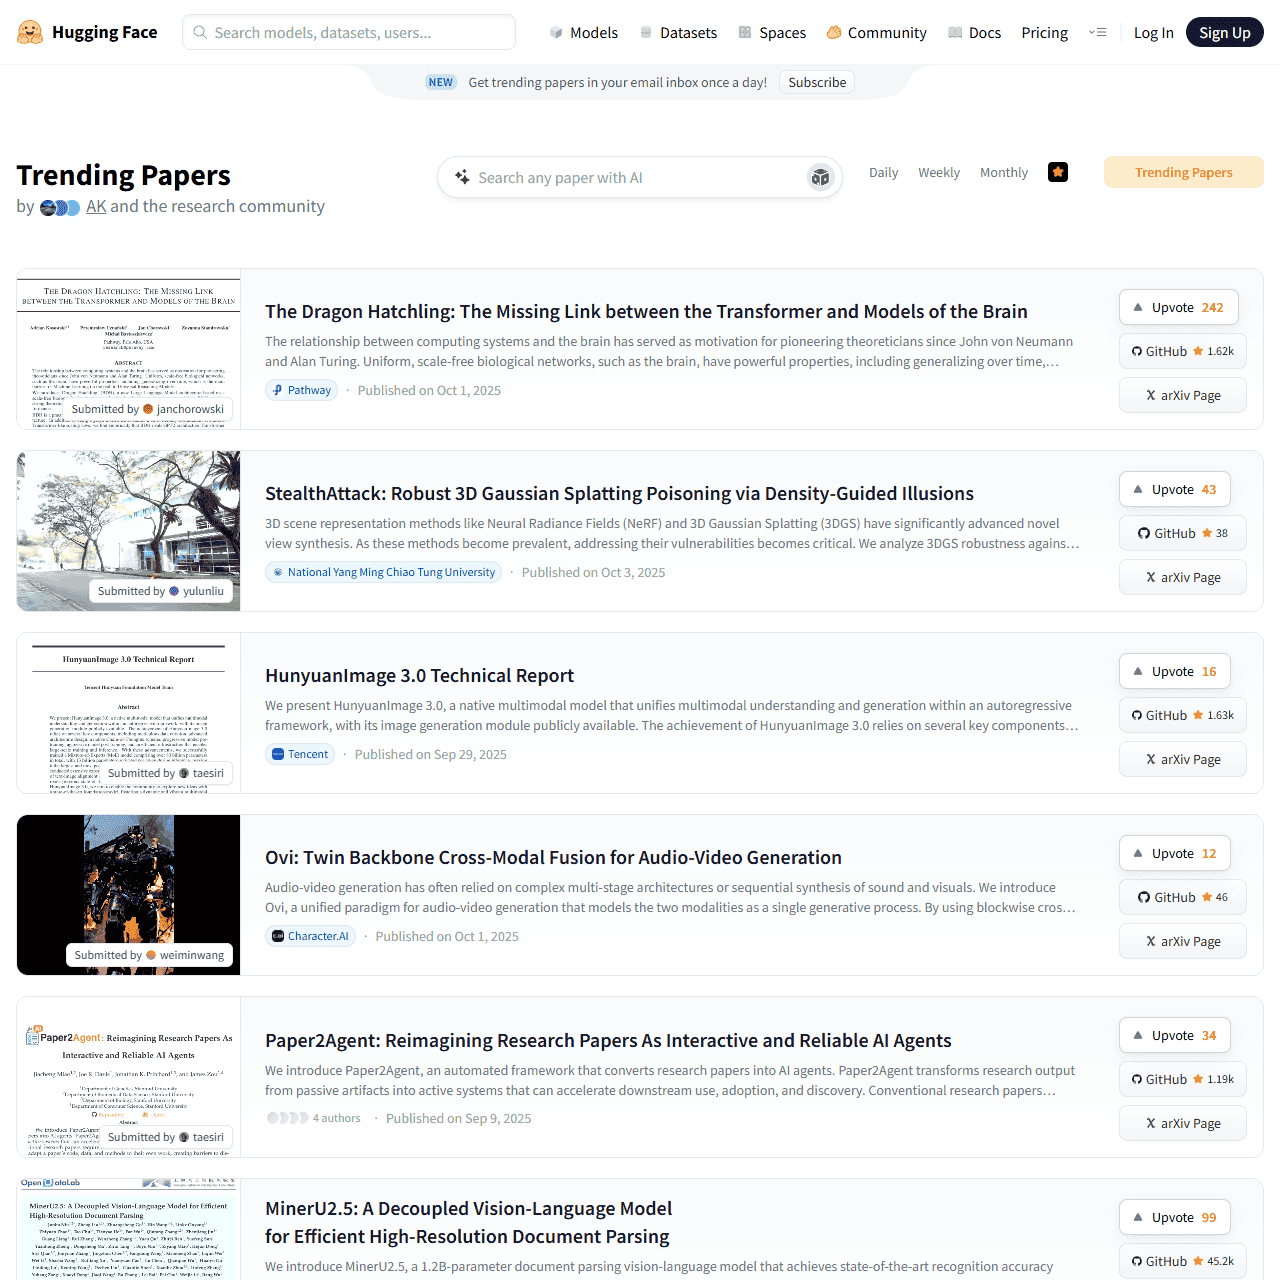Open arXiv page for StealthAttack paper

pyautogui.click(x=1182, y=577)
